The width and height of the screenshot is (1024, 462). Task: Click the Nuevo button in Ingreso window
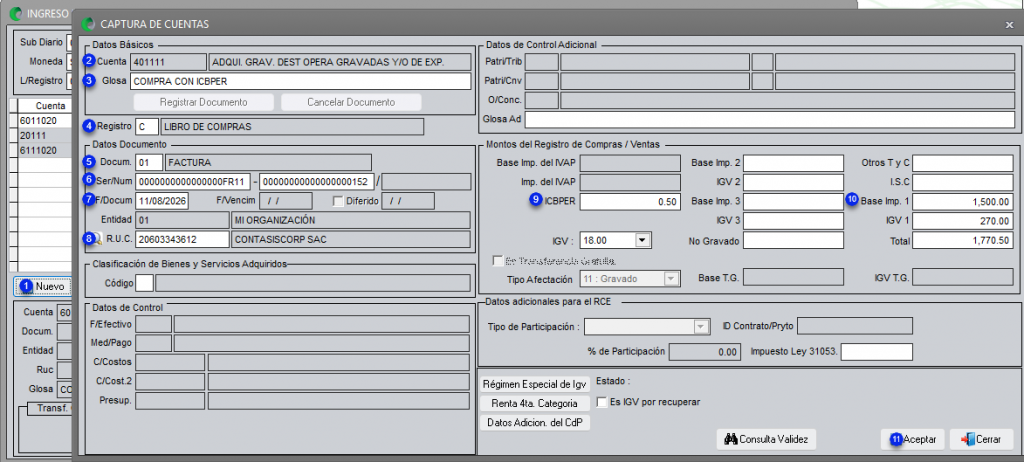point(42,286)
